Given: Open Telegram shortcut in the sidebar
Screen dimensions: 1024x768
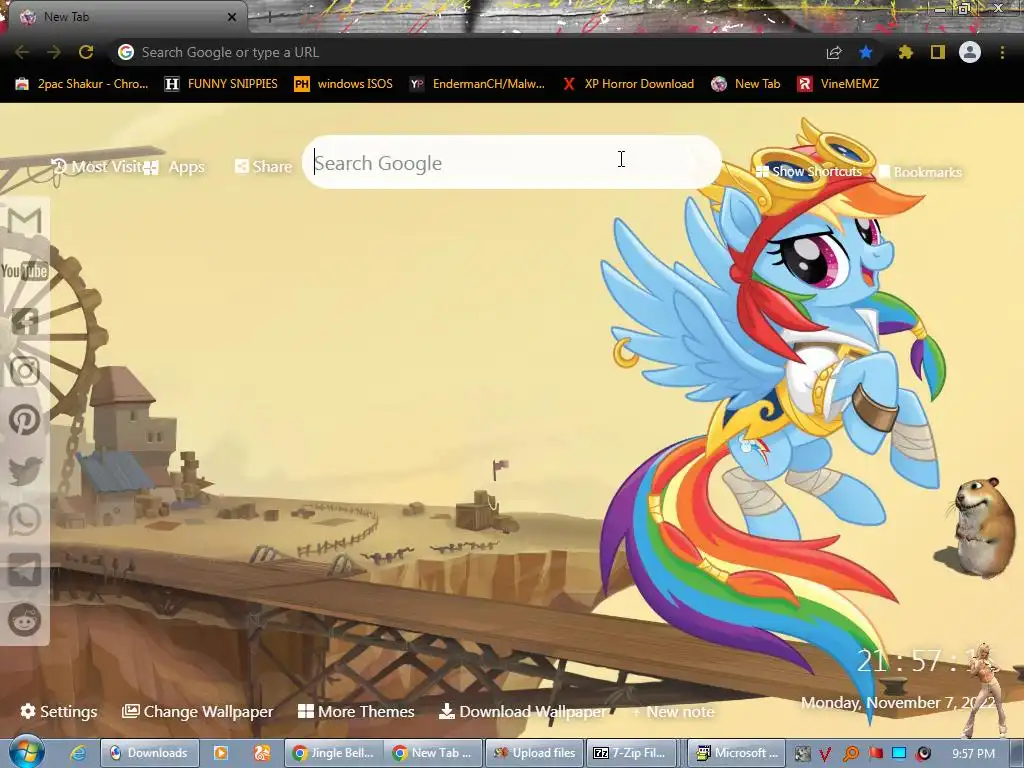Looking at the screenshot, I should [25, 570].
